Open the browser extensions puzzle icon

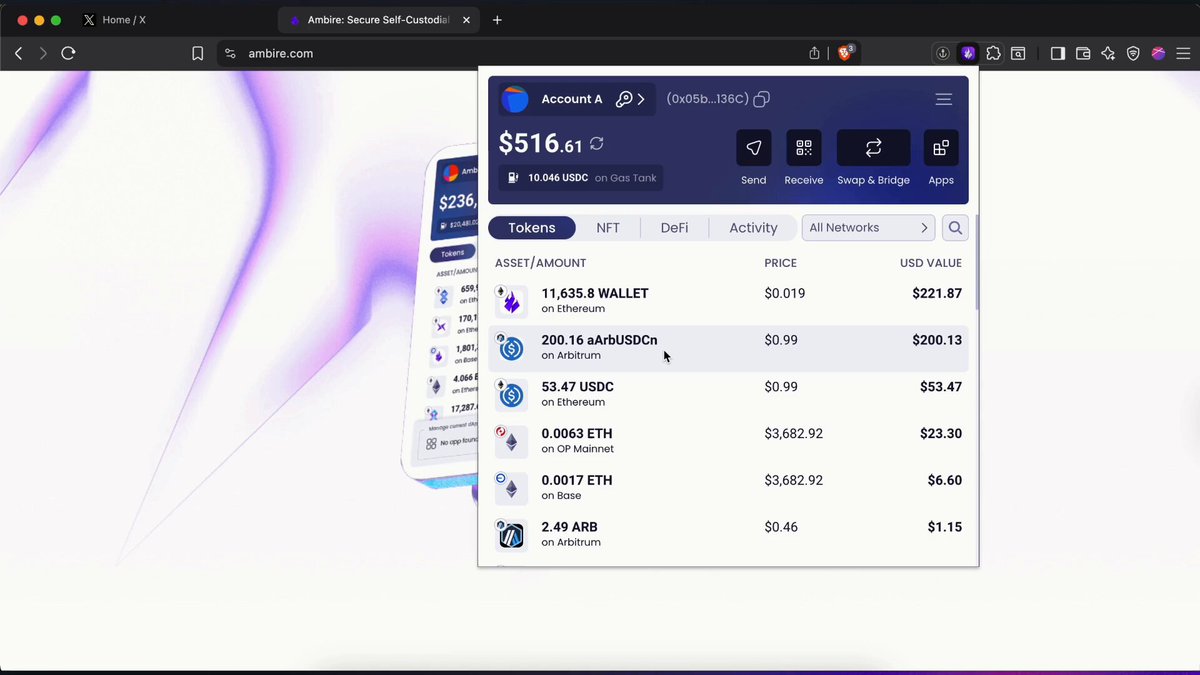(993, 53)
